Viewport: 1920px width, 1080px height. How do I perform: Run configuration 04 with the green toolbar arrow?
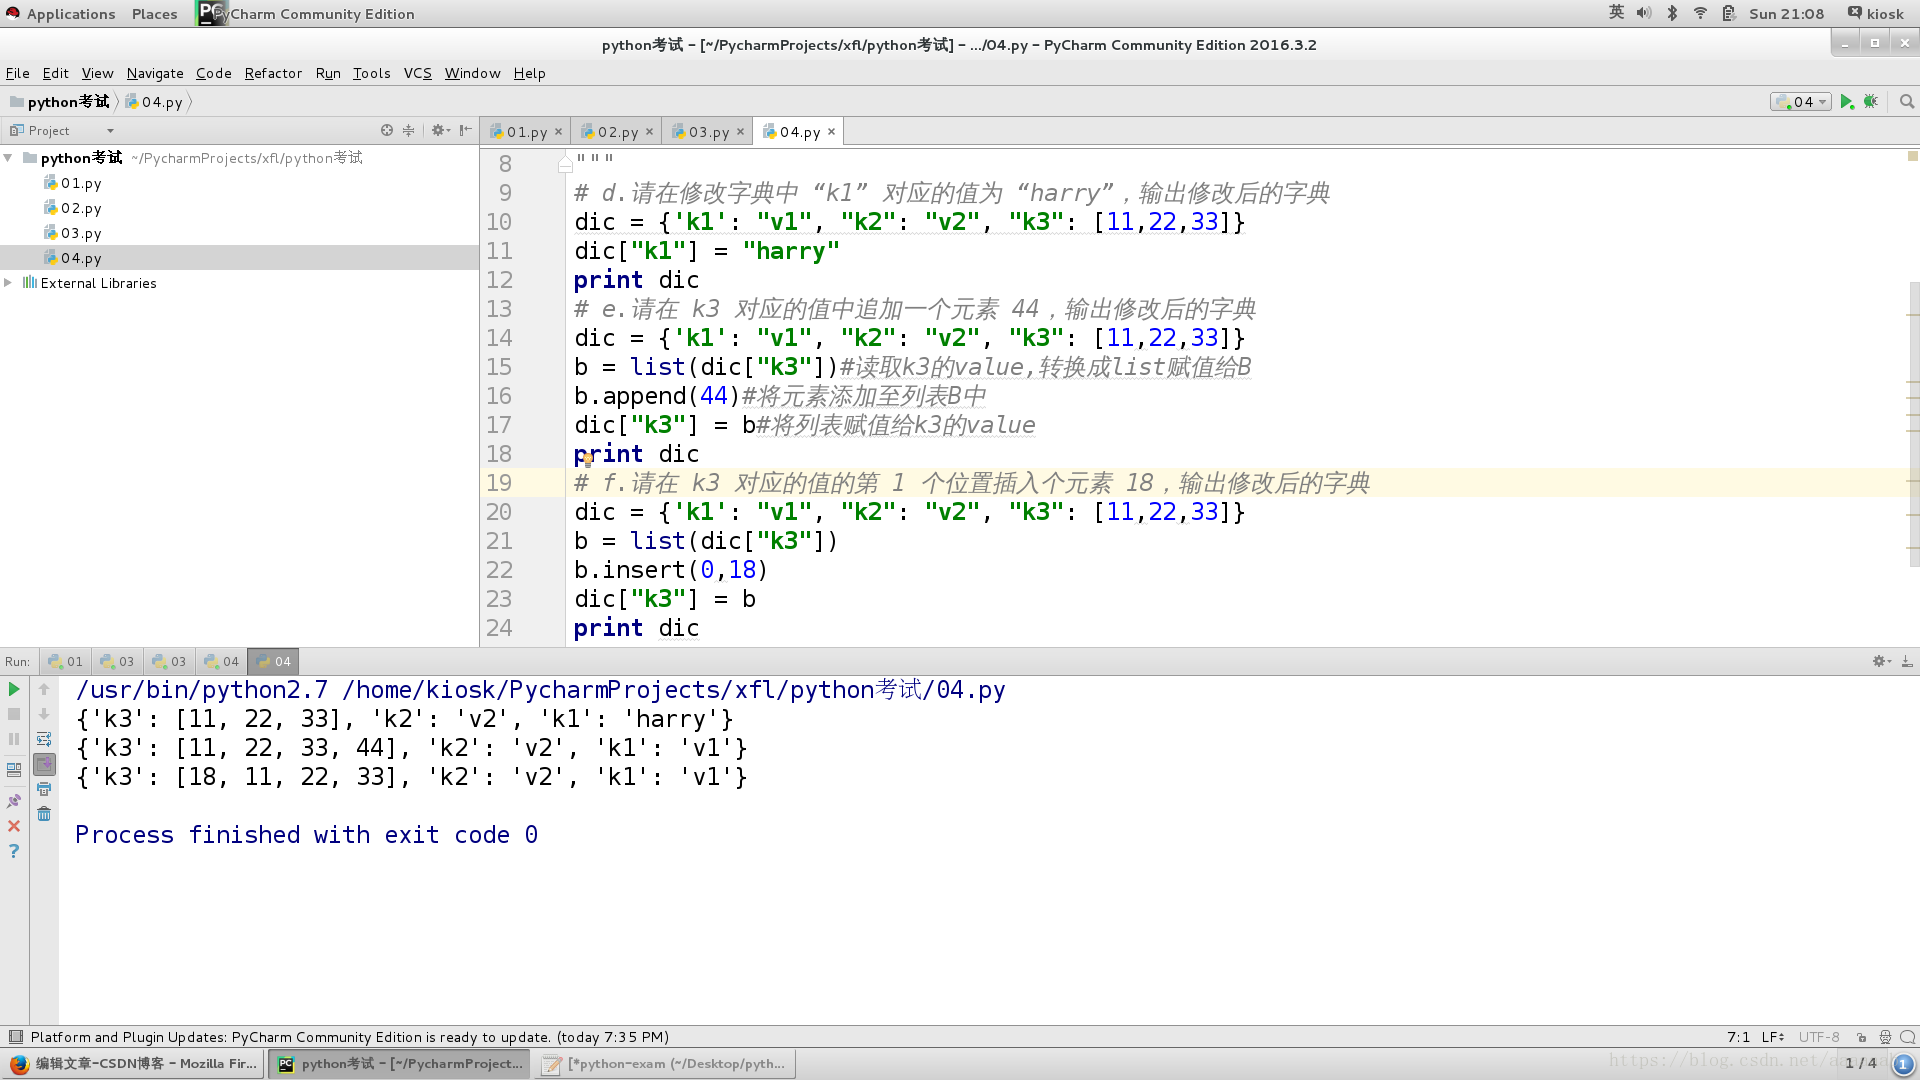coord(1847,102)
